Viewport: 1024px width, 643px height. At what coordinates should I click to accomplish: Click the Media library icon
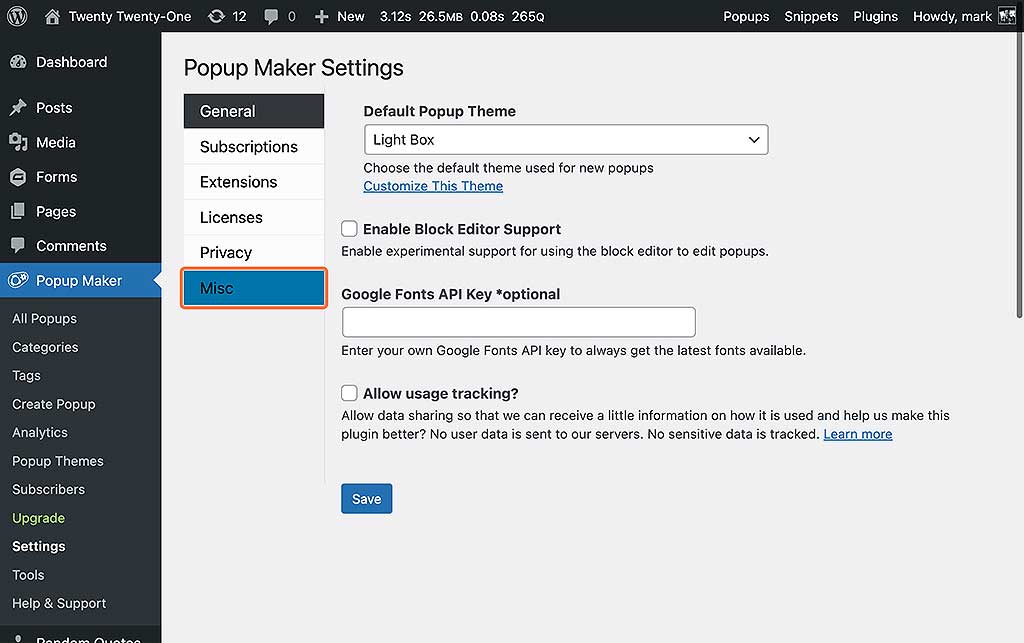point(18,142)
